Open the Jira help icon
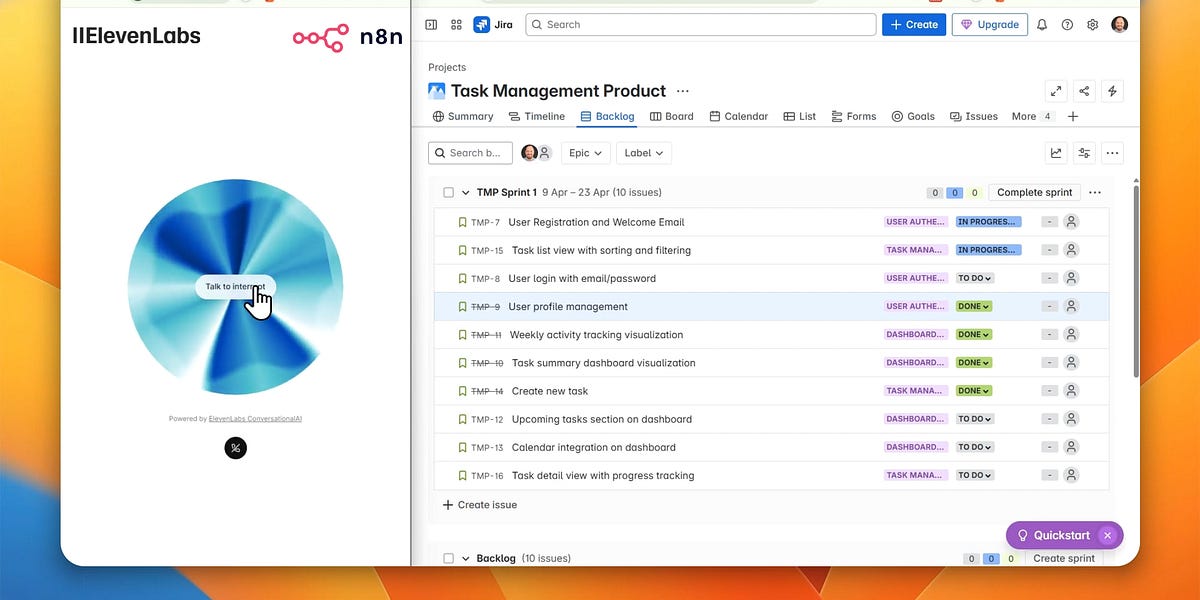The width and height of the screenshot is (1200, 600). pyautogui.click(x=1067, y=24)
